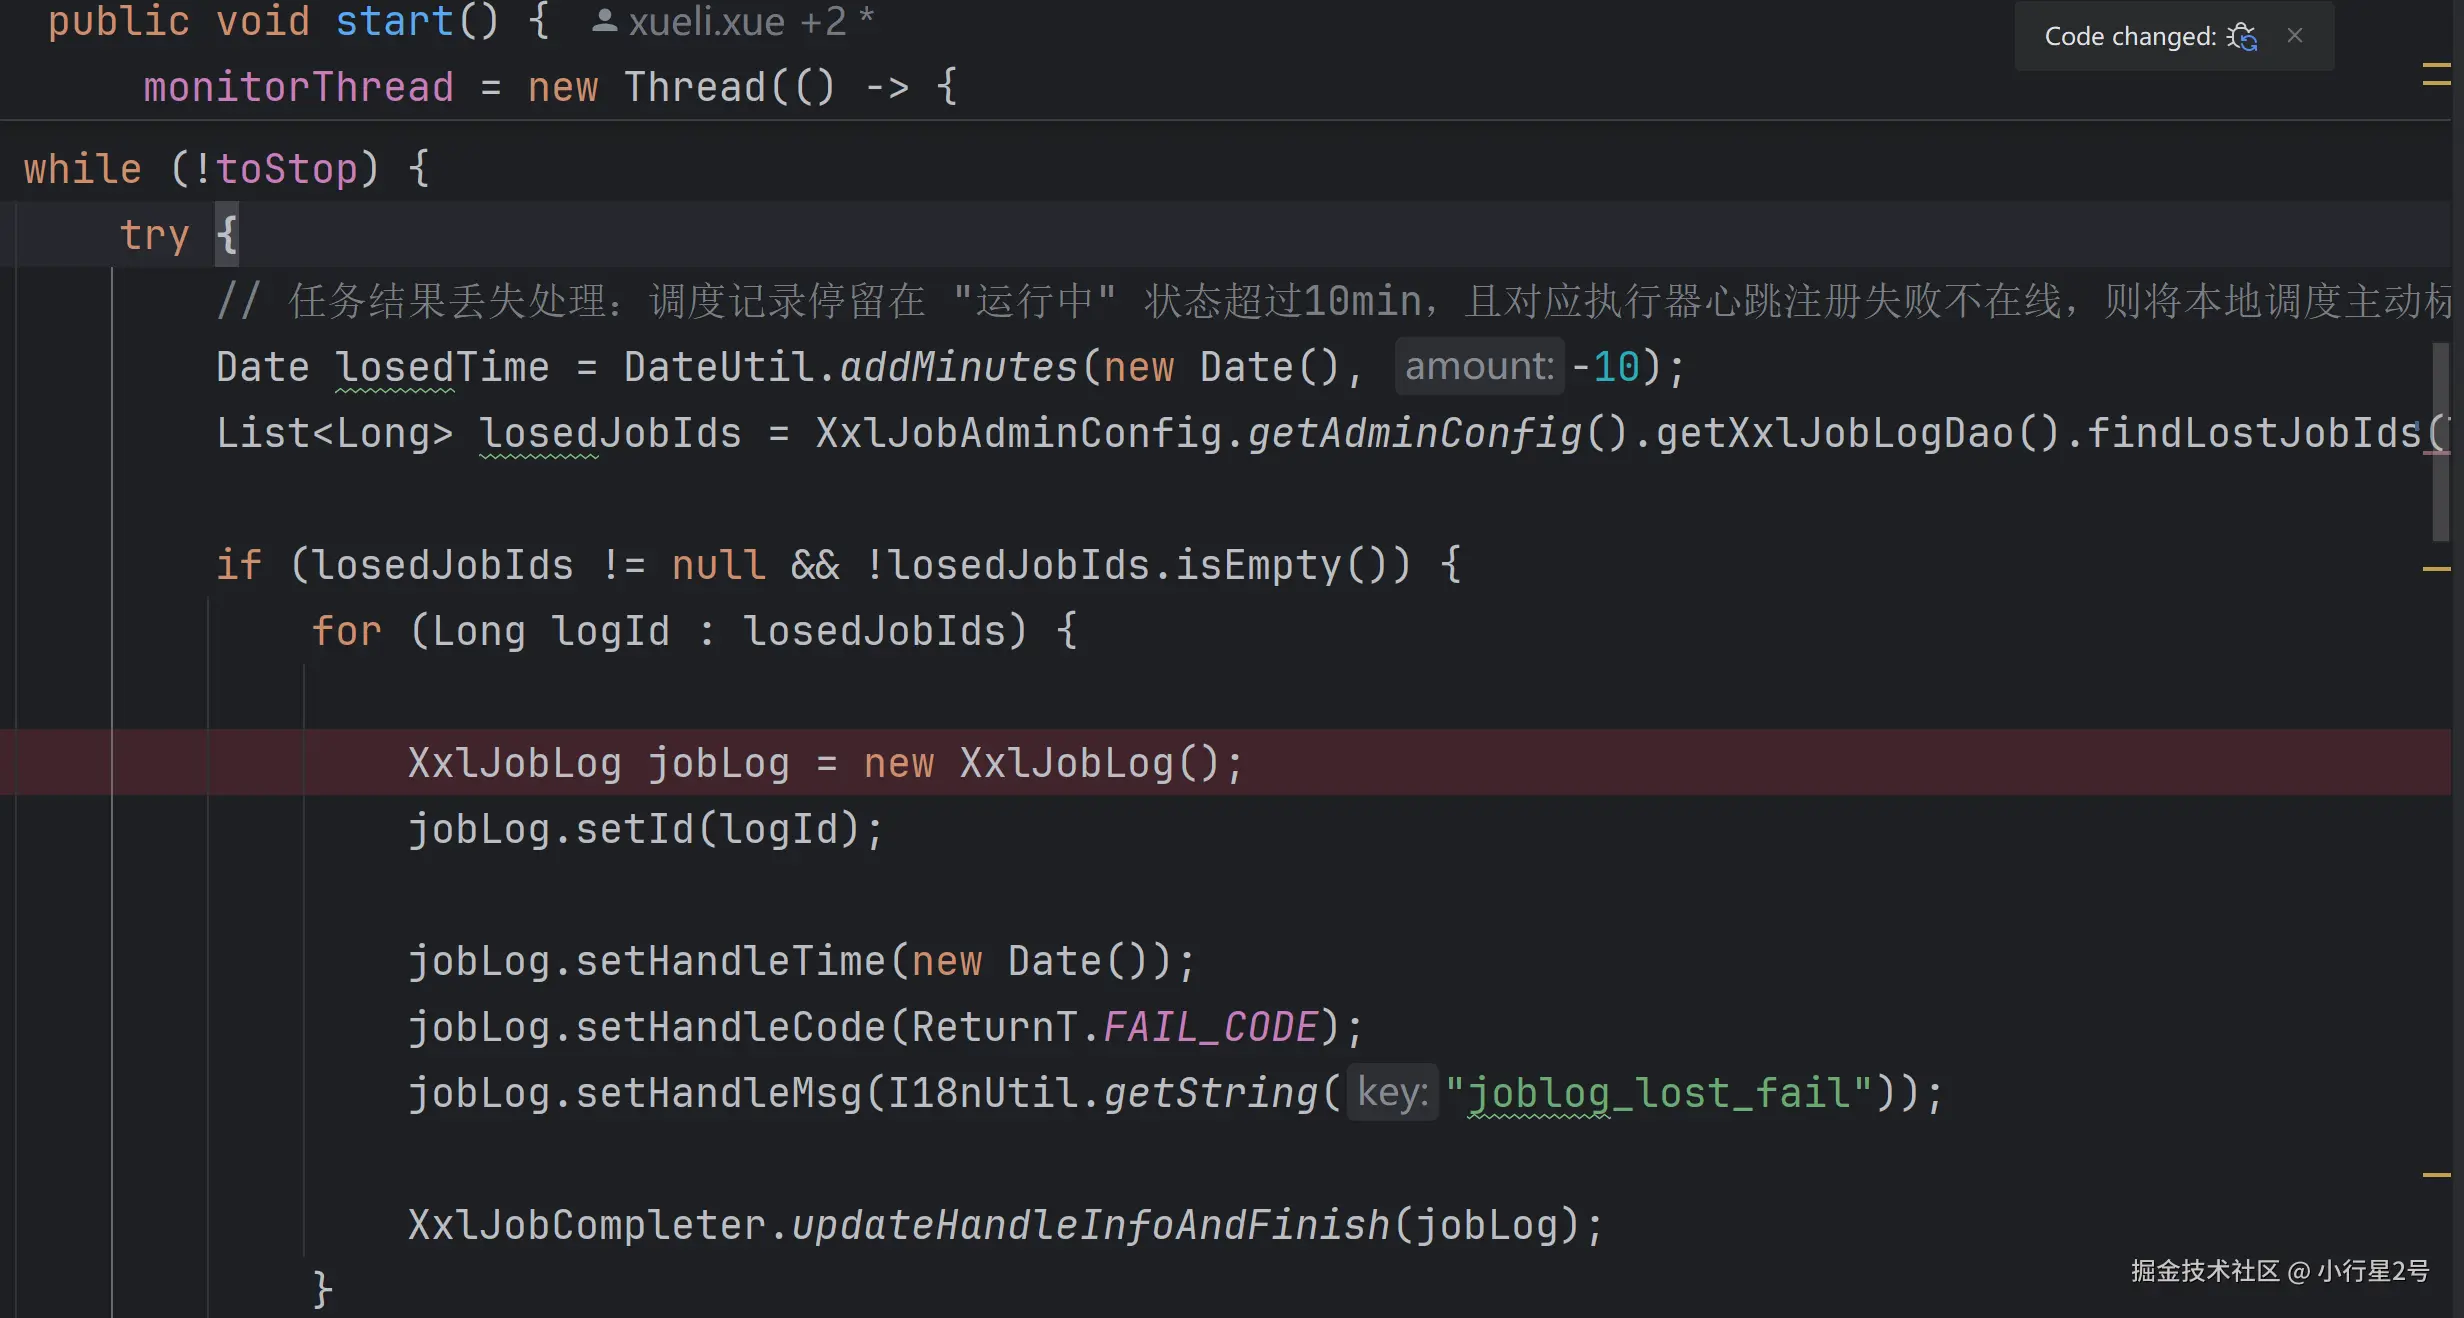Viewport: 2464px width, 1318px height.
Task: Click the losedTime variable name
Action: (x=441, y=366)
